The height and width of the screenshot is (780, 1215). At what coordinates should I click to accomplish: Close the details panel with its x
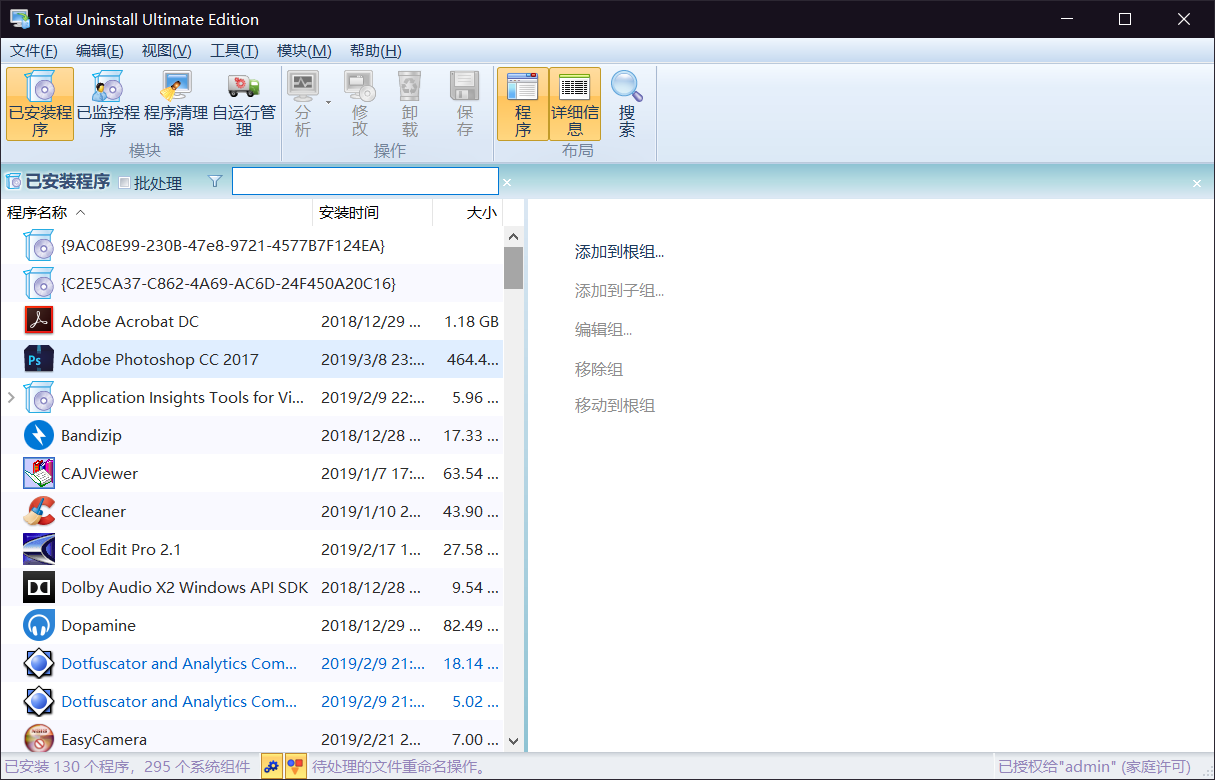pos(1197,184)
